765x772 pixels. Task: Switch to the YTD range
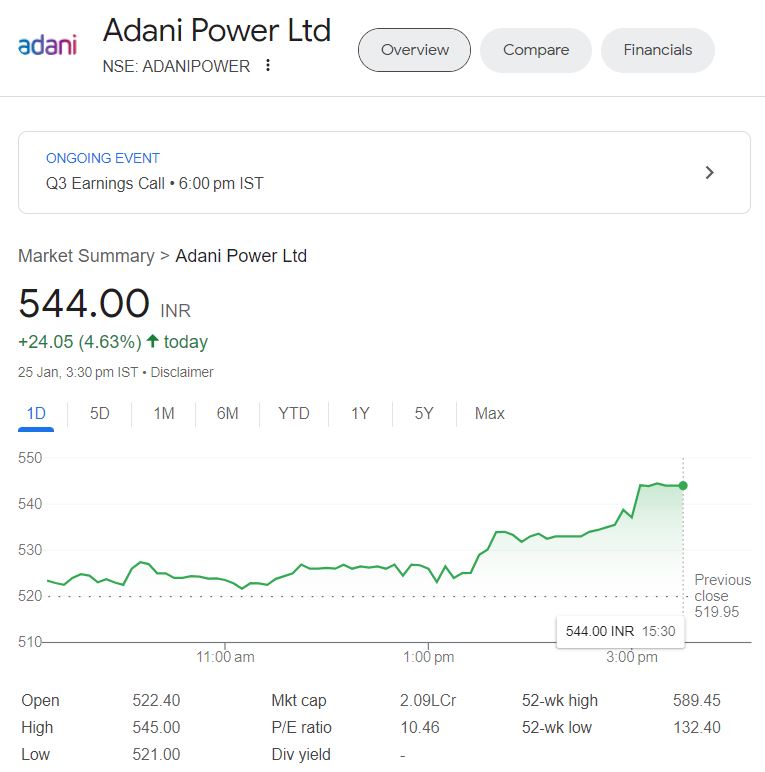point(294,413)
